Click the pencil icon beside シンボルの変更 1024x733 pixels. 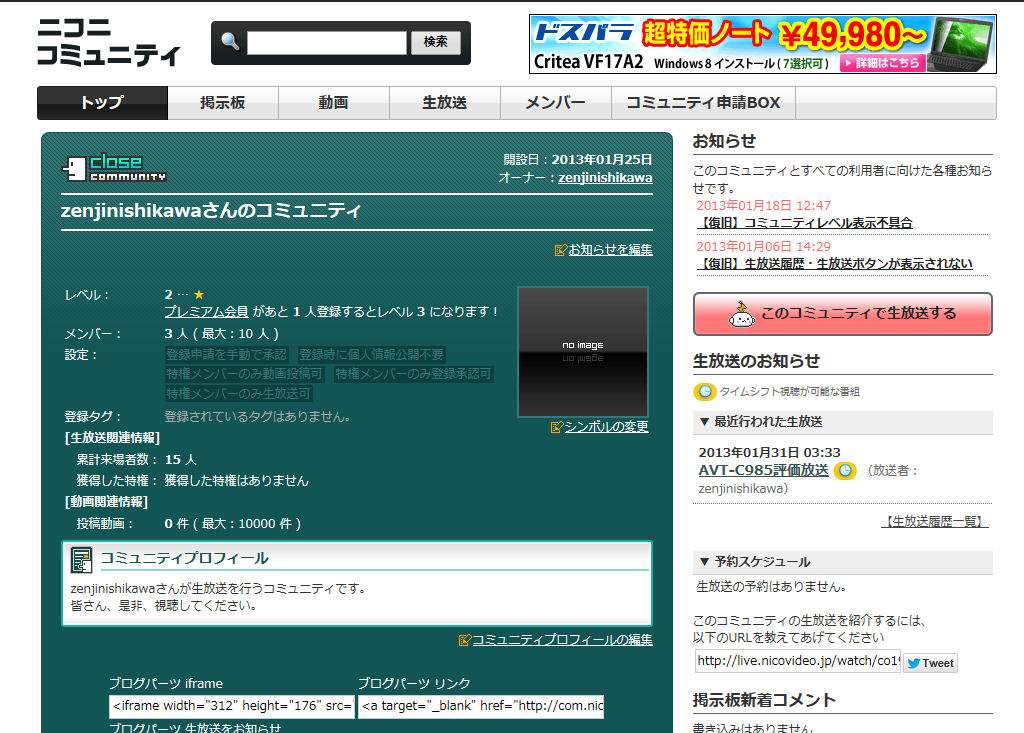coord(556,427)
